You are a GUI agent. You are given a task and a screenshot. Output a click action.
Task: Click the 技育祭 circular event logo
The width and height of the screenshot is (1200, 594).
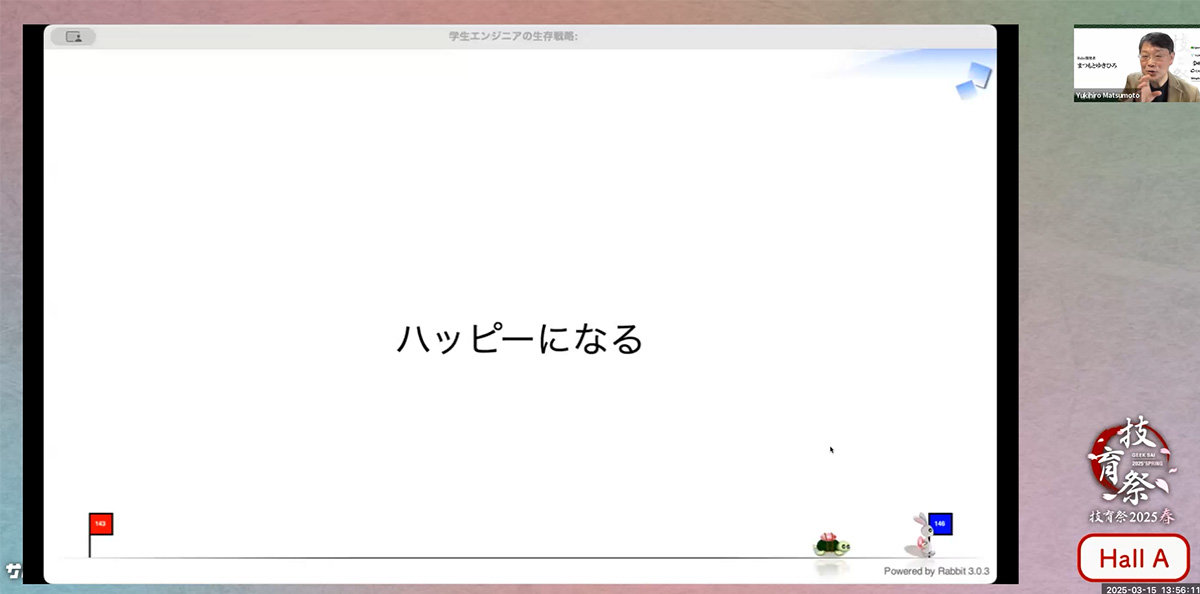click(x=1131, y=466)
